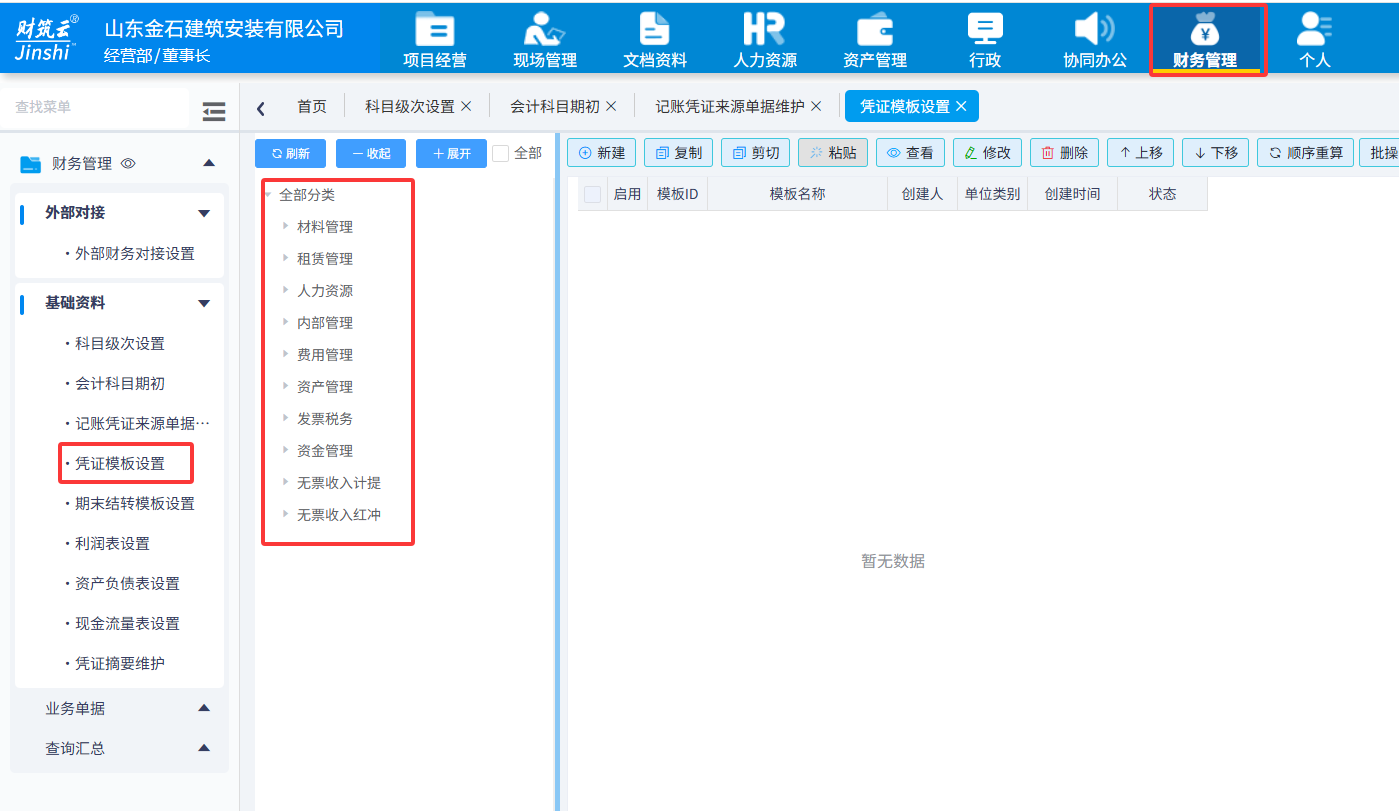Open 资产负债表设置 in sidebar
This screenshot has width=1399, height=811.
click(x=128, y=584)
